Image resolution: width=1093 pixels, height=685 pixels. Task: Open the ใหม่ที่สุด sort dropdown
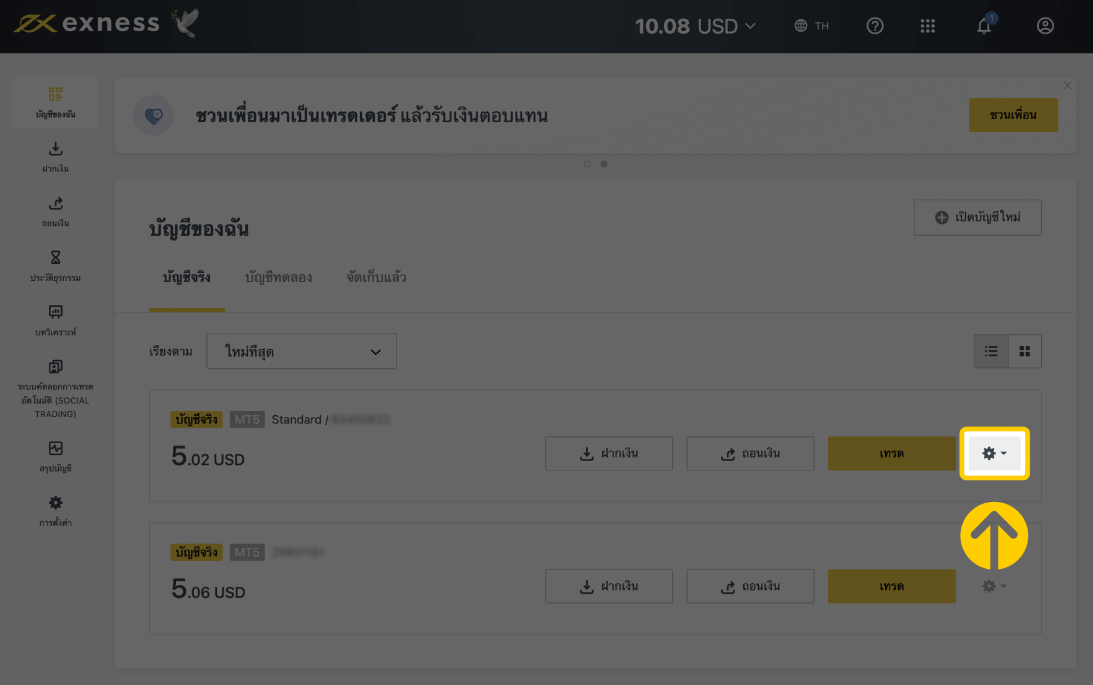tap(301, 352)
